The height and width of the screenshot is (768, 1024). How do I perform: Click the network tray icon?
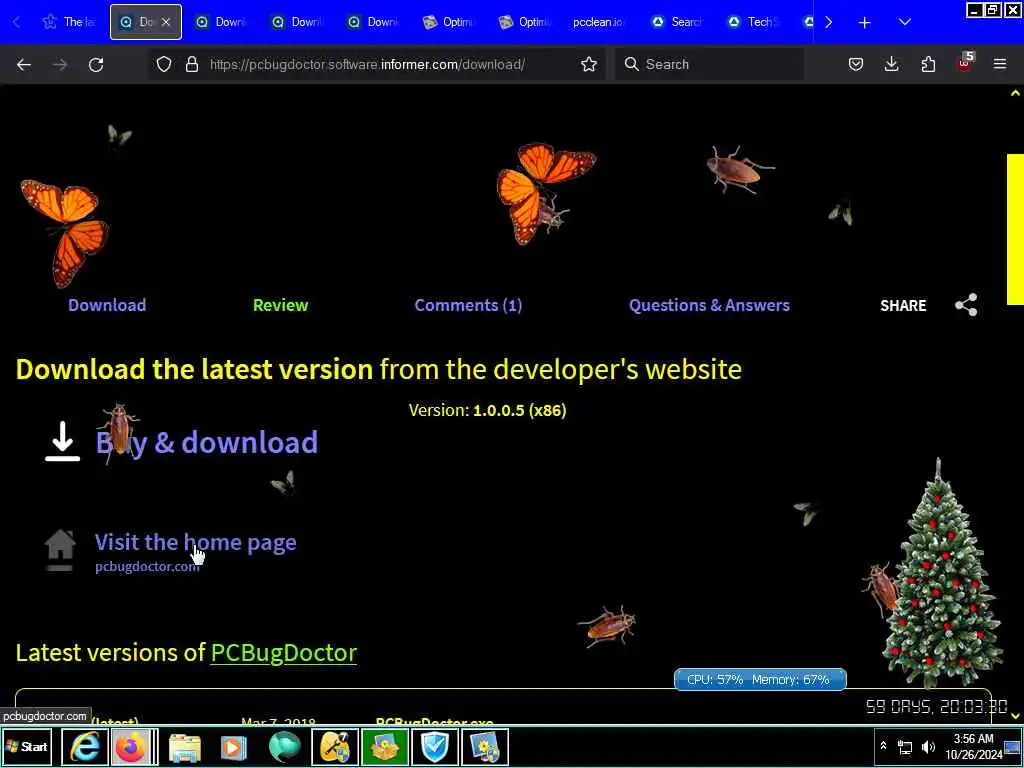[905, 746]
